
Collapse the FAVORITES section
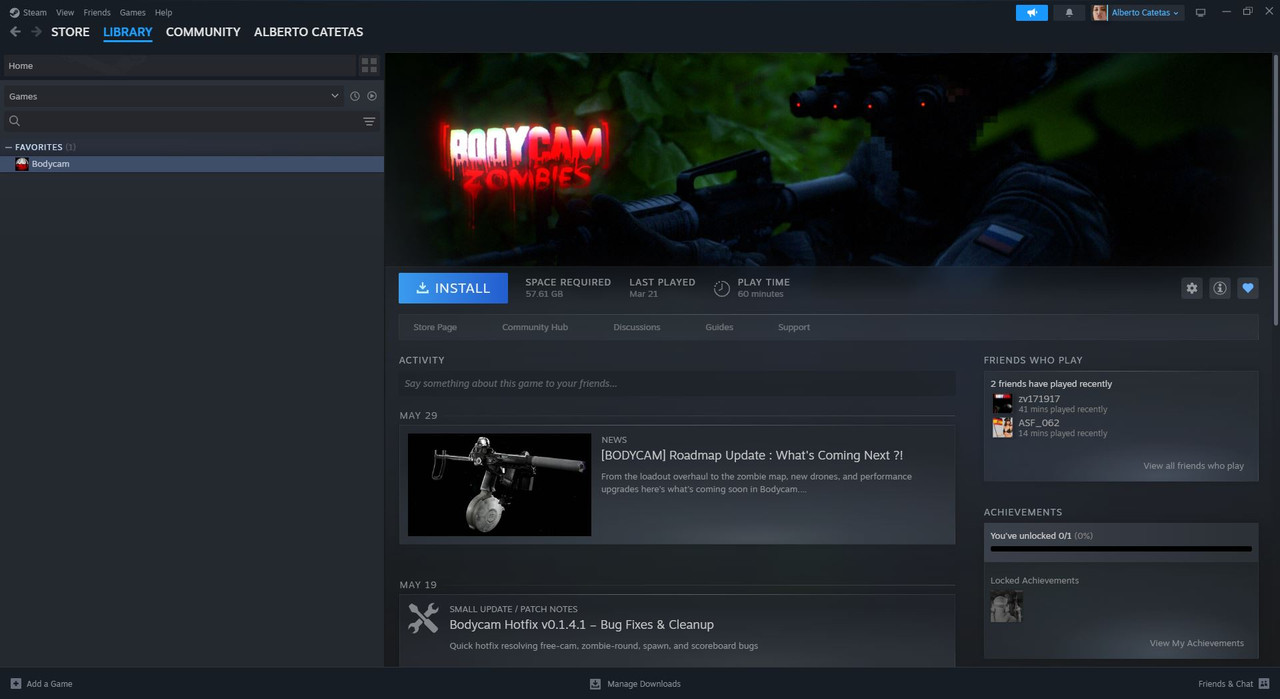(x=9, y=147)
